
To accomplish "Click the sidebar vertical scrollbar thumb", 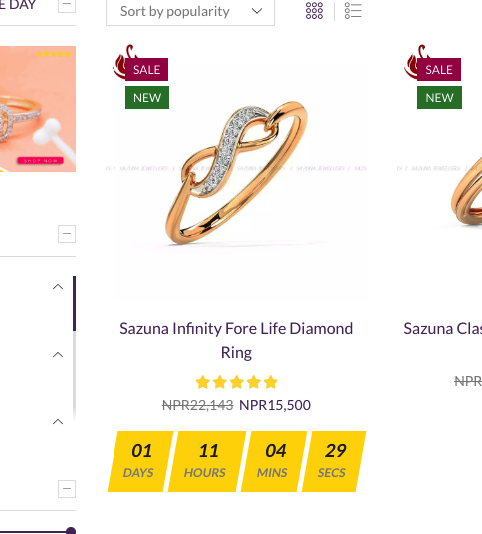I will click(x=74, y=304).
